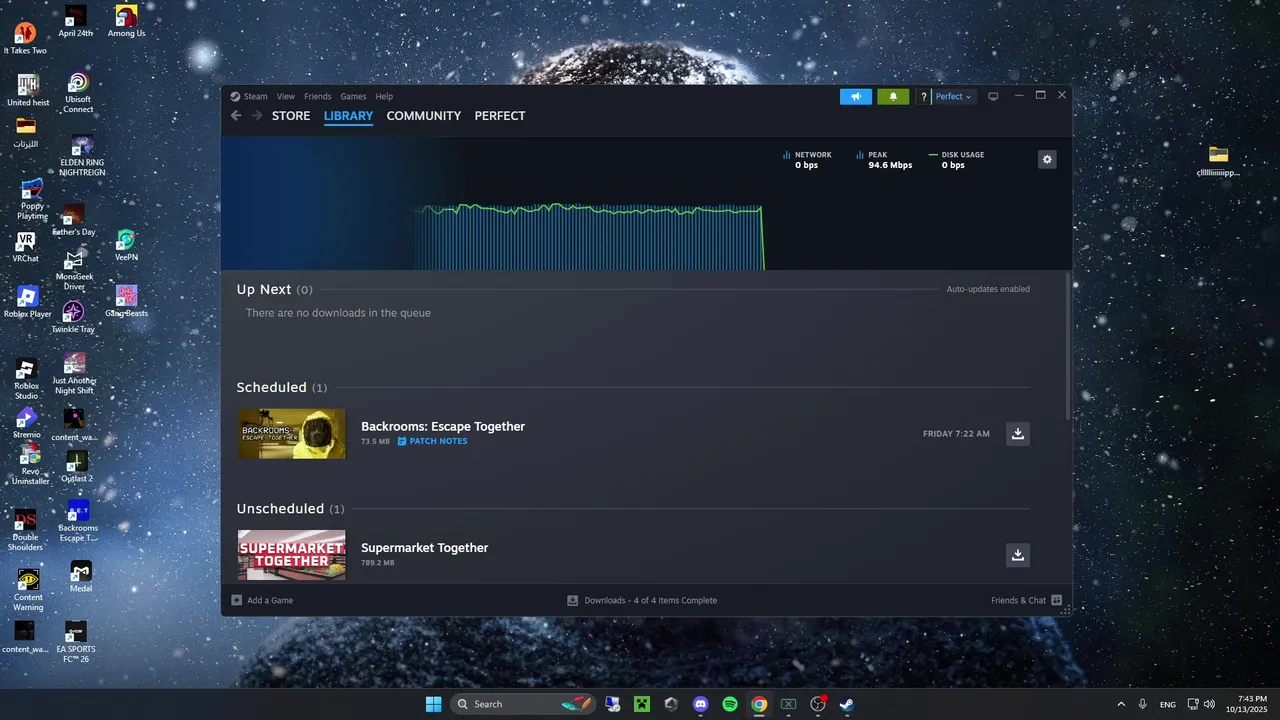Click Supermarket Together thumbnail

[x=292, y=555]
